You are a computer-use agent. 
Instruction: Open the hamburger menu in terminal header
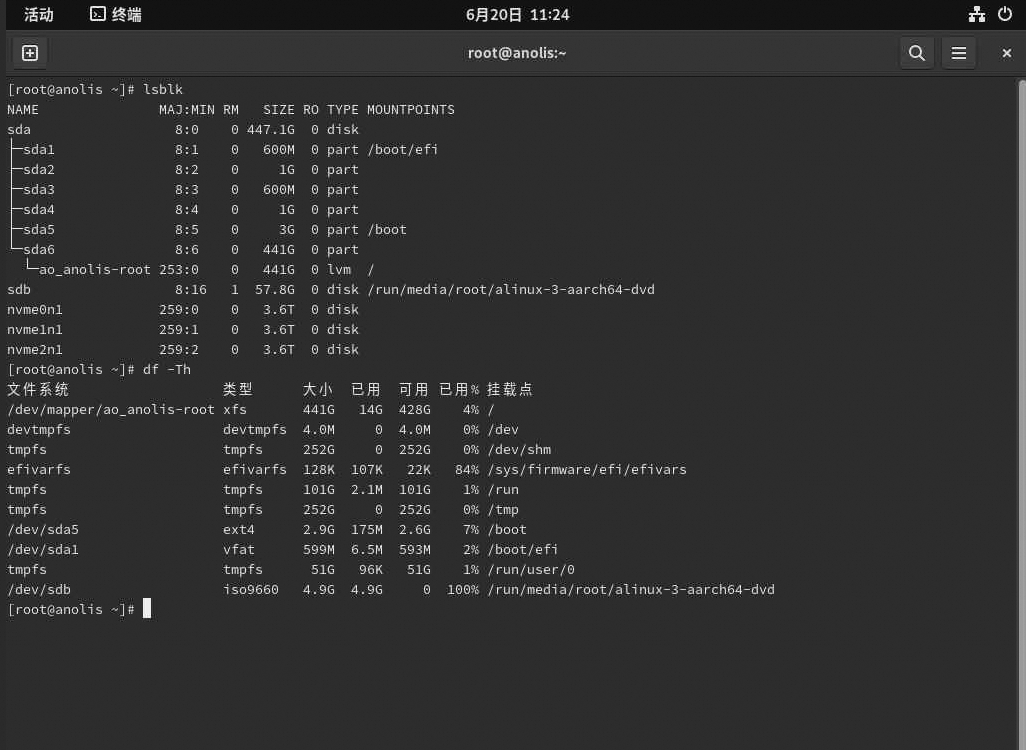click(x=958, y=53)
